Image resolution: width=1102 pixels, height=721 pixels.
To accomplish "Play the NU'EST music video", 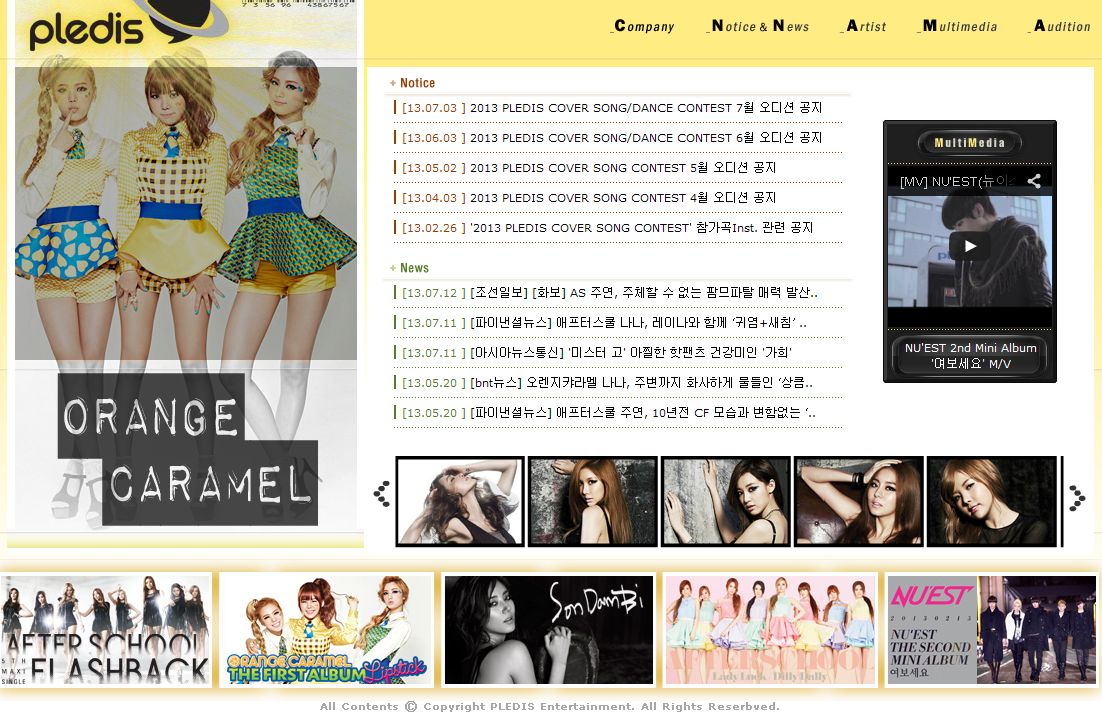I will pyautogui.click(x=969, y=246).
